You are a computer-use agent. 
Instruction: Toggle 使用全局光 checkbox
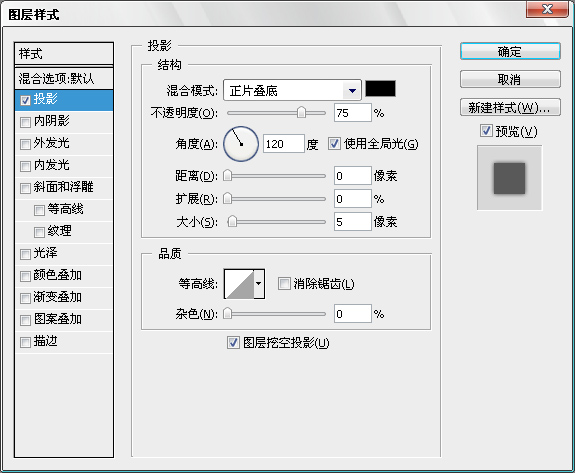pyautogui.click(x=334, y=144)
